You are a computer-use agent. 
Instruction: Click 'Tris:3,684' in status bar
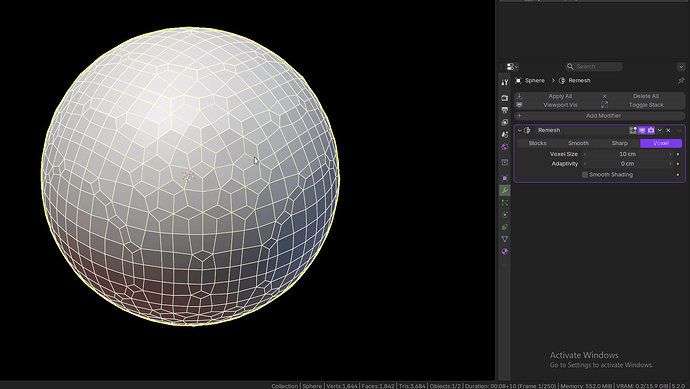click(412, 386)
